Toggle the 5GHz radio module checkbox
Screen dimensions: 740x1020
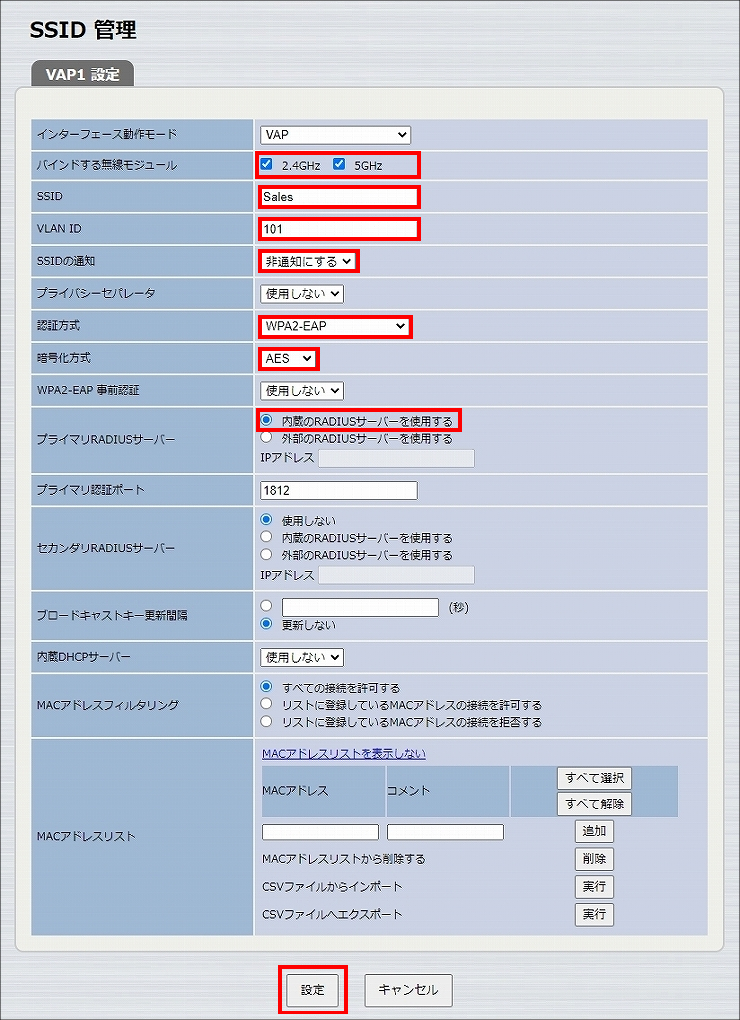click(x=339, y=165)
